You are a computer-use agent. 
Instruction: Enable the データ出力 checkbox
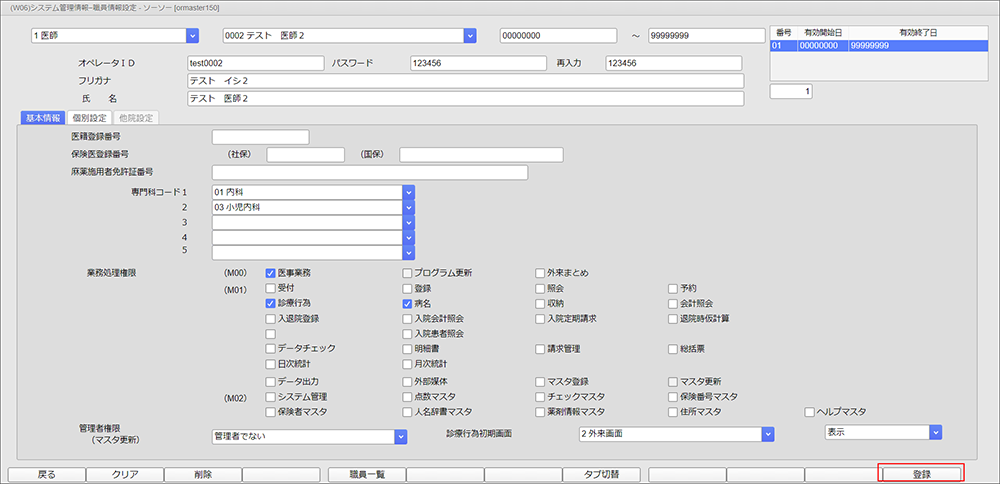[270, 382]
